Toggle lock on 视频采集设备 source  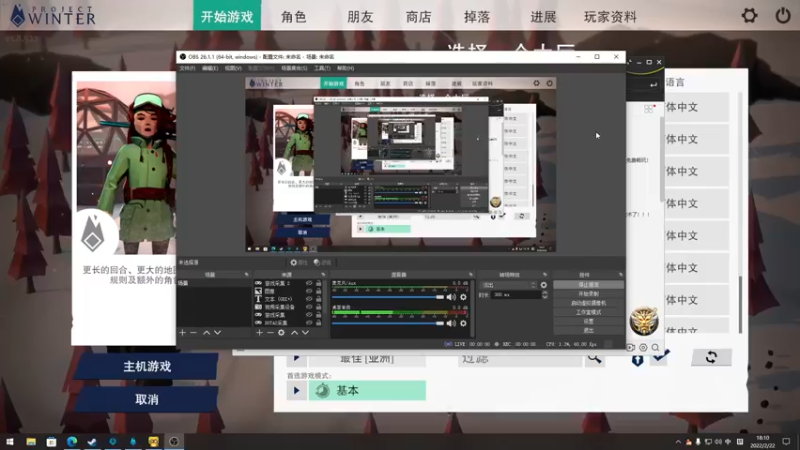(319, 307)
